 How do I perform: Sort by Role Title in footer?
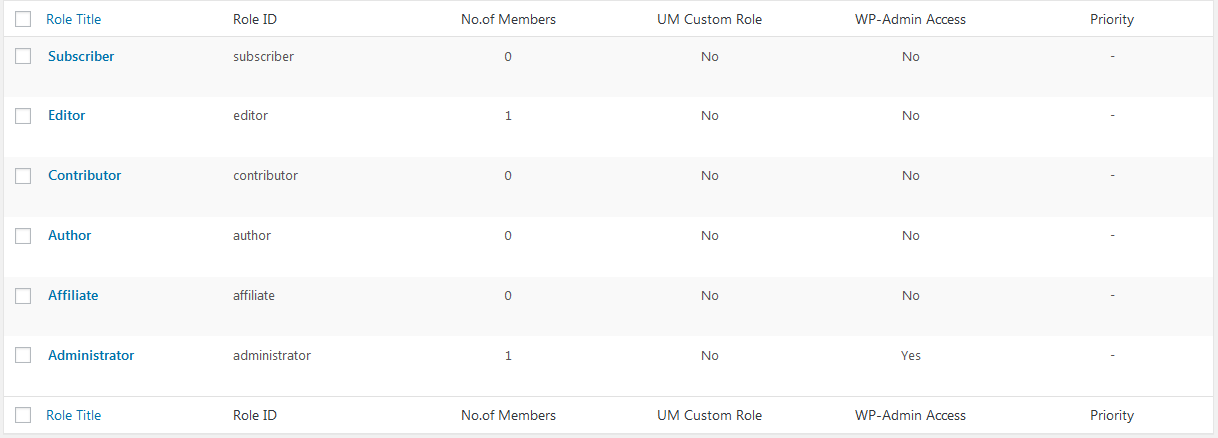point(74,415)
